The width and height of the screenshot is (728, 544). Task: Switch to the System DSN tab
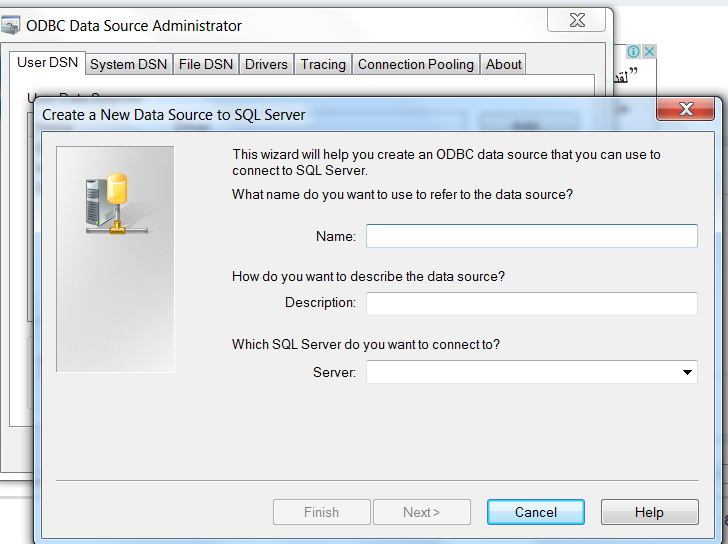pyautogui.click(x=129, y=64)
